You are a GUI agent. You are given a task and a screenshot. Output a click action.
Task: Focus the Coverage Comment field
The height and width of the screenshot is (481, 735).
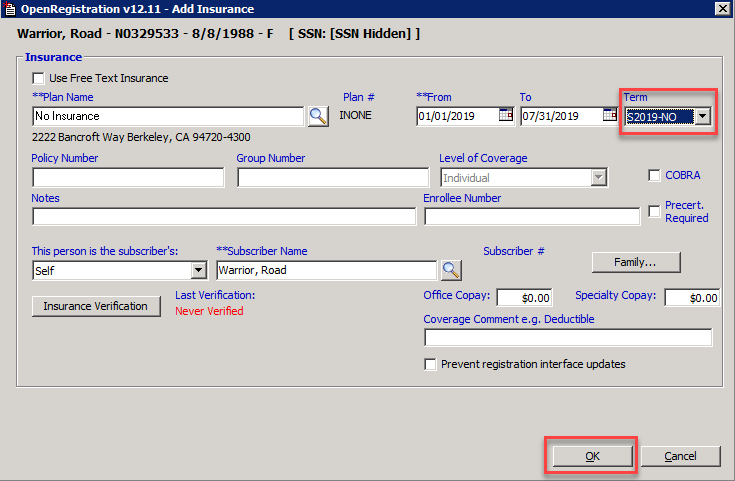click(568, 338)
